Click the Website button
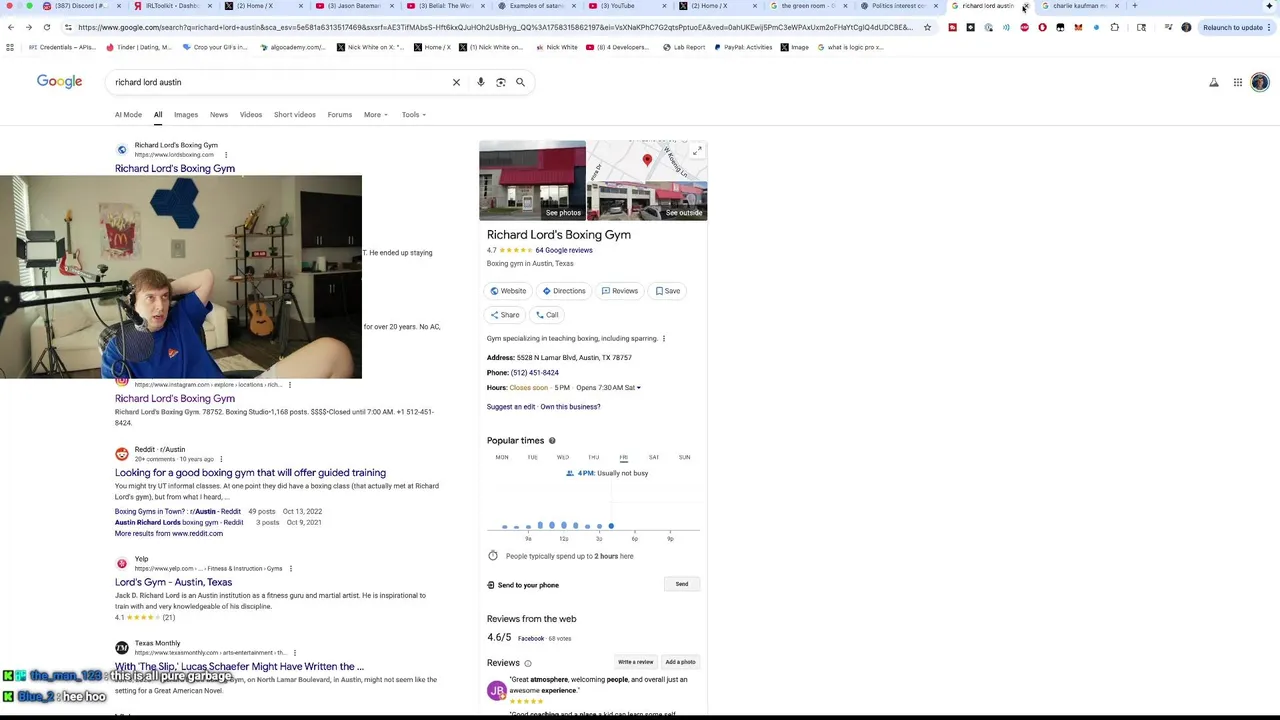This screenshot has height=720, width=1280. coord(508,291)
